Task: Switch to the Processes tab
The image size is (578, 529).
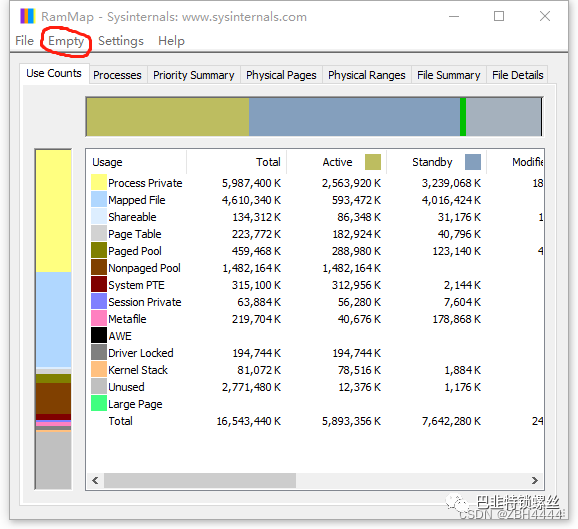Action: coord(117,75)
